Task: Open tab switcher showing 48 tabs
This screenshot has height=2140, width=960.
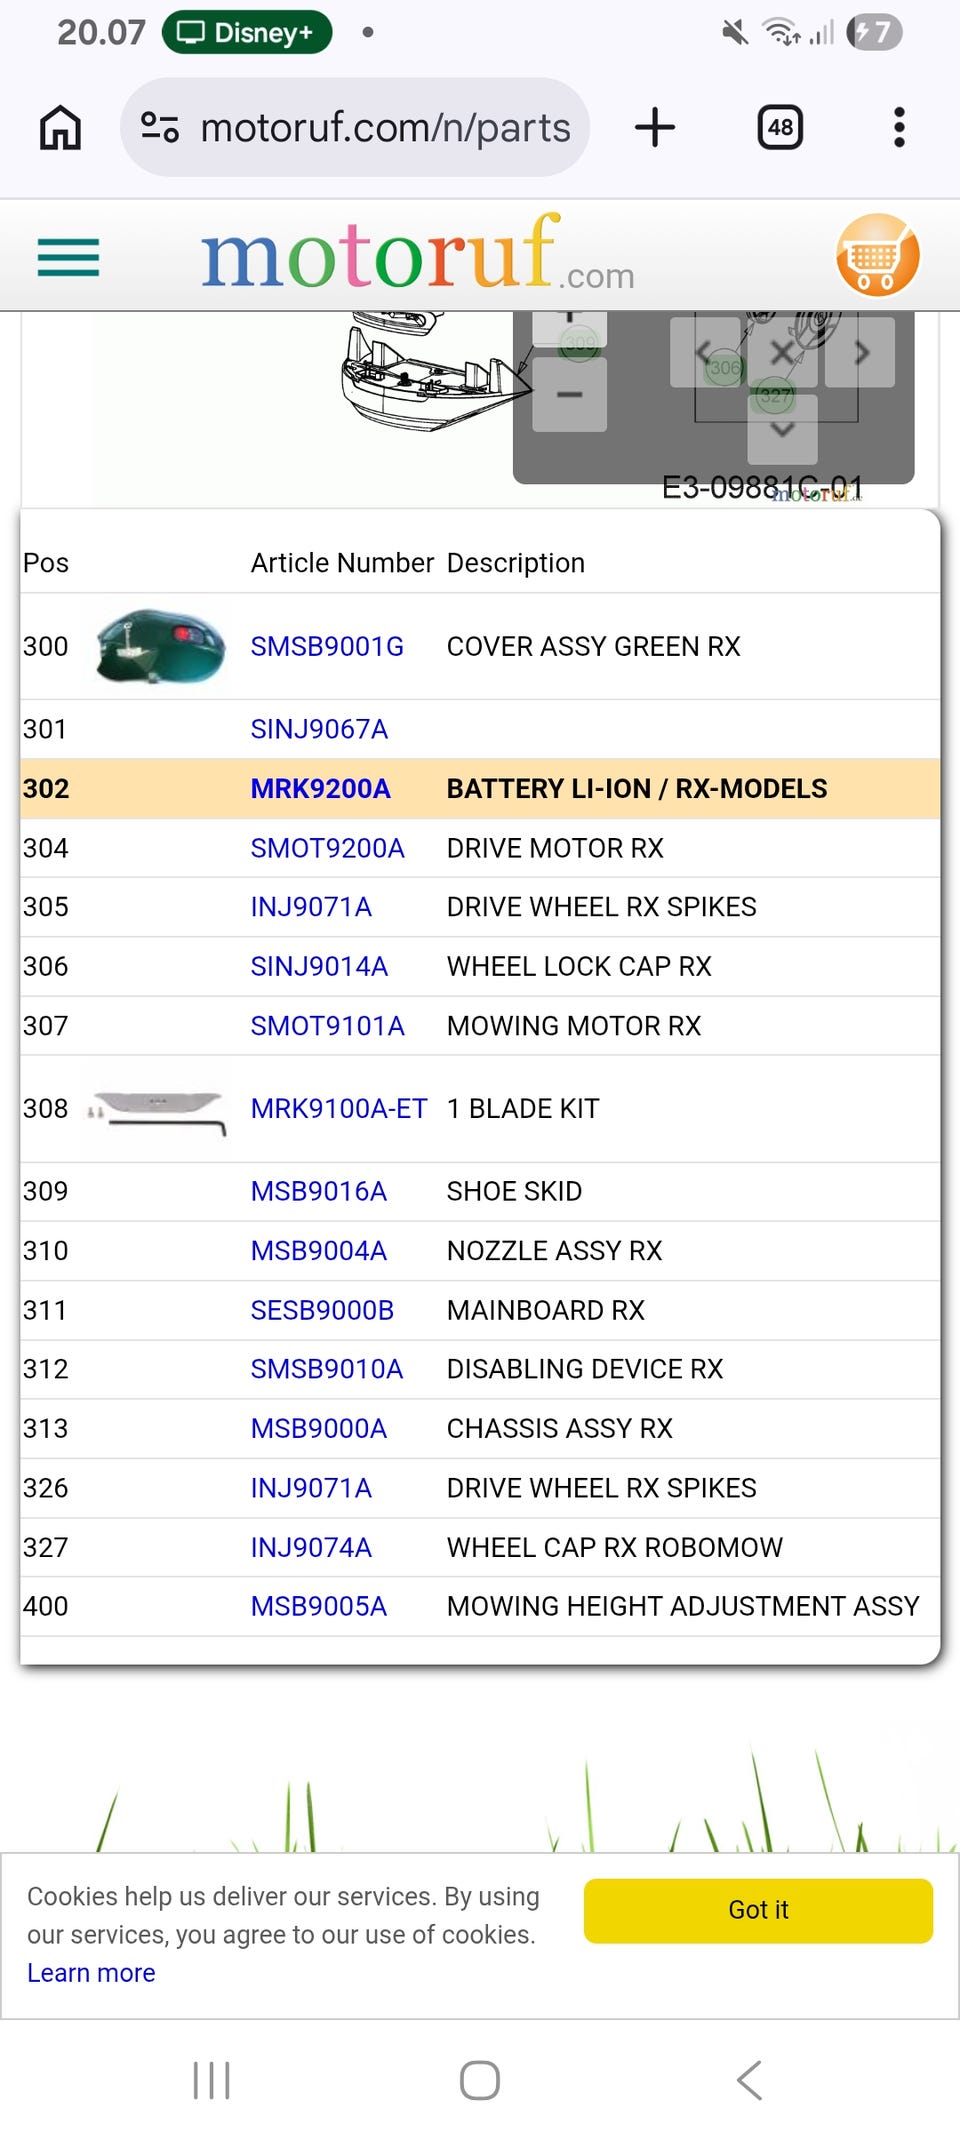Action: point(780,128)
